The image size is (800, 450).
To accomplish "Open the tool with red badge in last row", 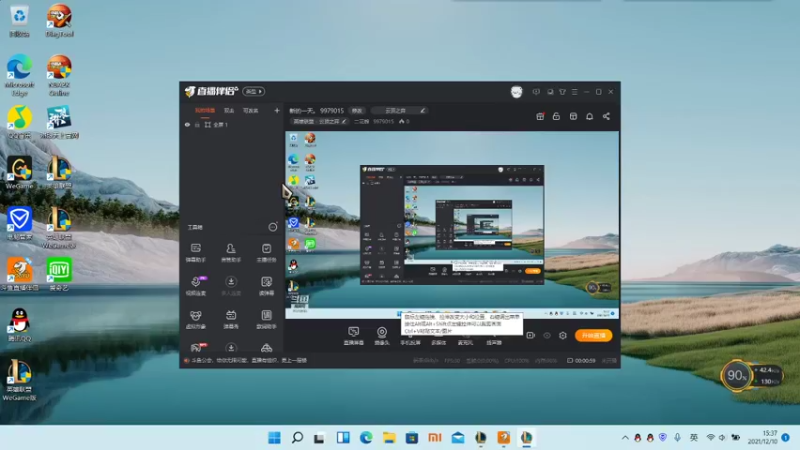I will [x=196, y=347].
